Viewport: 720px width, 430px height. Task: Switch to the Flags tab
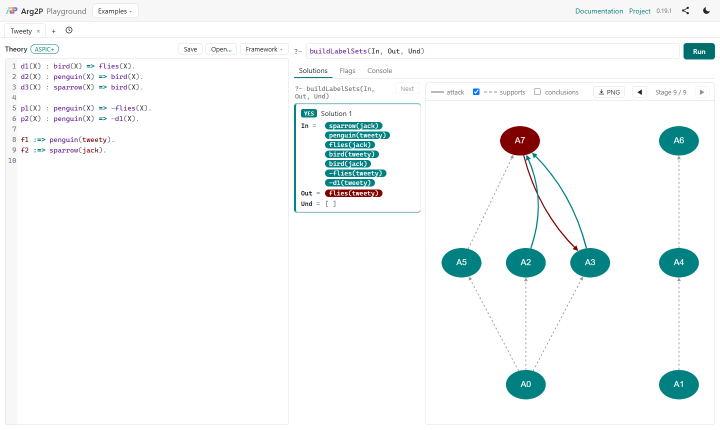coord(347,71)
